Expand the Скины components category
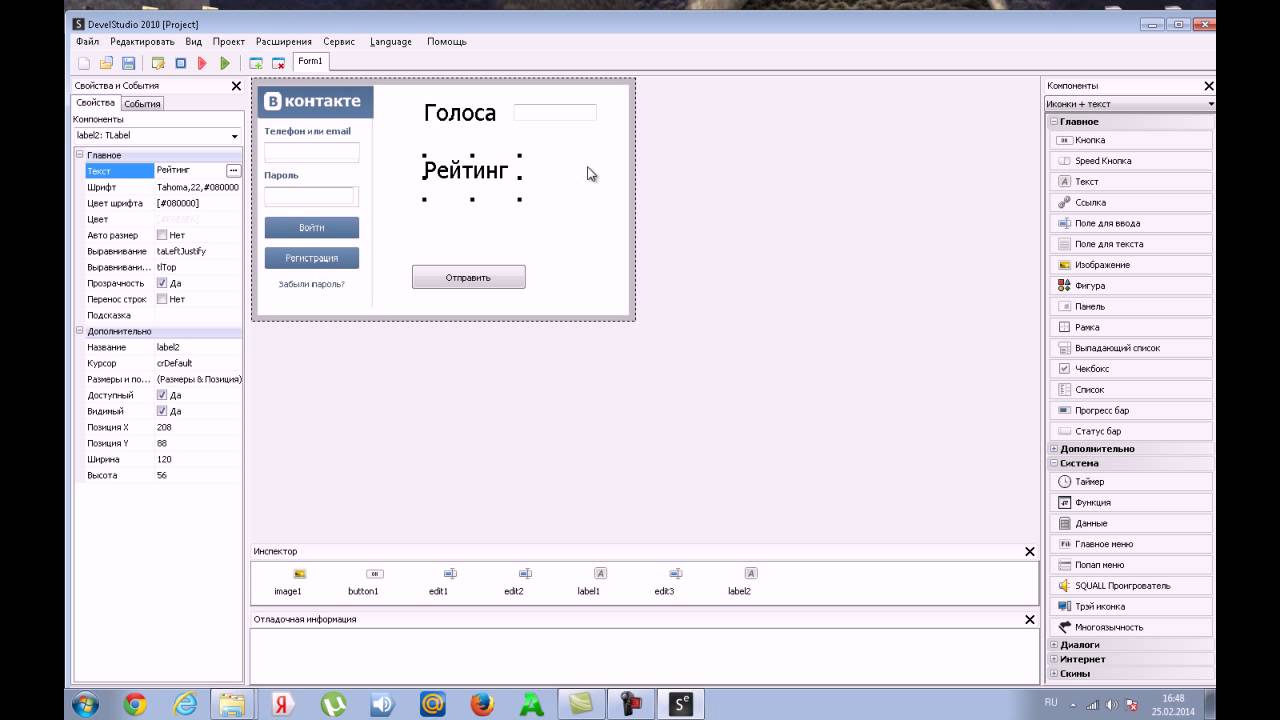The image size is (1280, 720). [1054, 674]
